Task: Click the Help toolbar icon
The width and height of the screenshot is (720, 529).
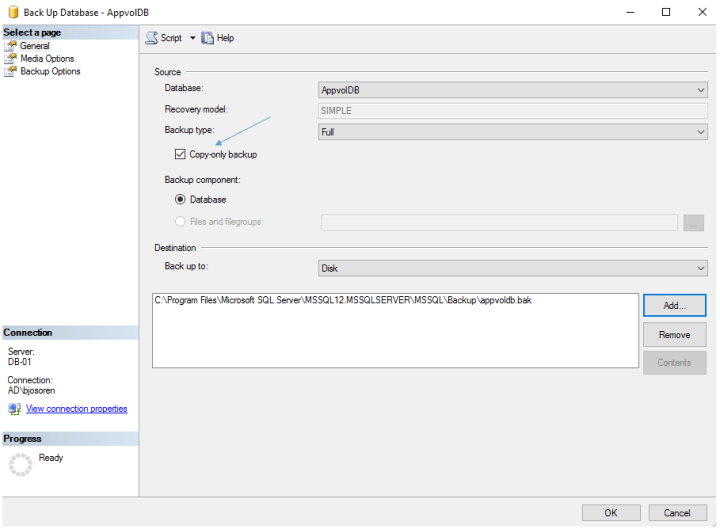Action: pyautogui.click(x=208, y=38)
